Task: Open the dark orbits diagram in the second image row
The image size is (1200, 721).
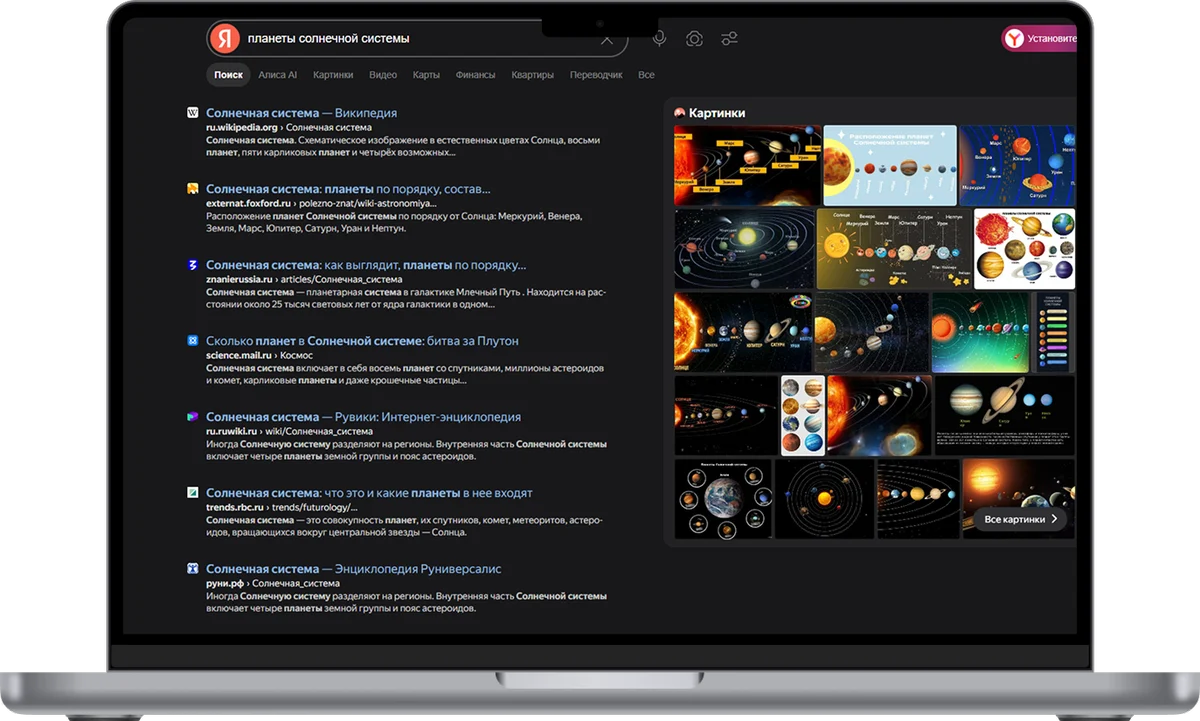Action: (x=744, y=248)
